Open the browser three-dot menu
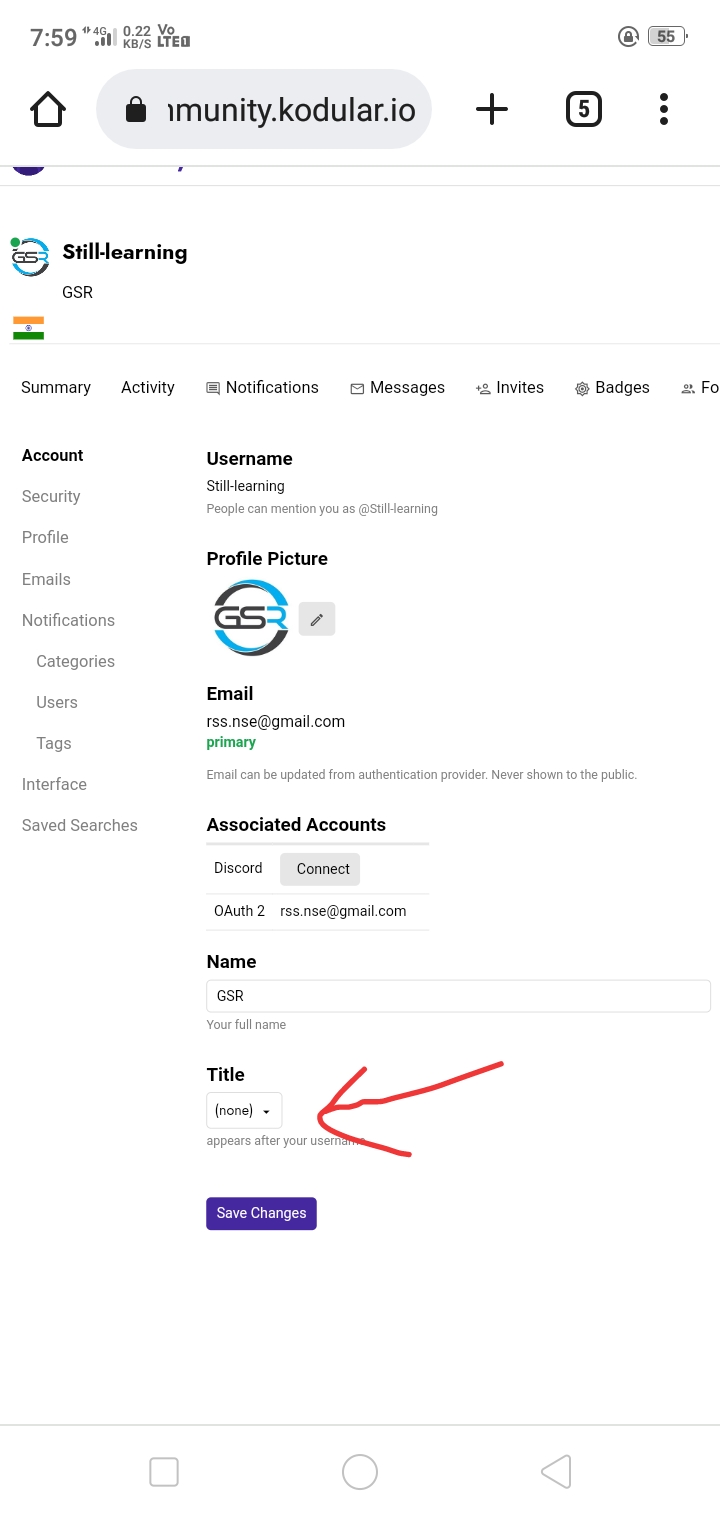Screen dimensions: 720x1520 pos(664,109)
